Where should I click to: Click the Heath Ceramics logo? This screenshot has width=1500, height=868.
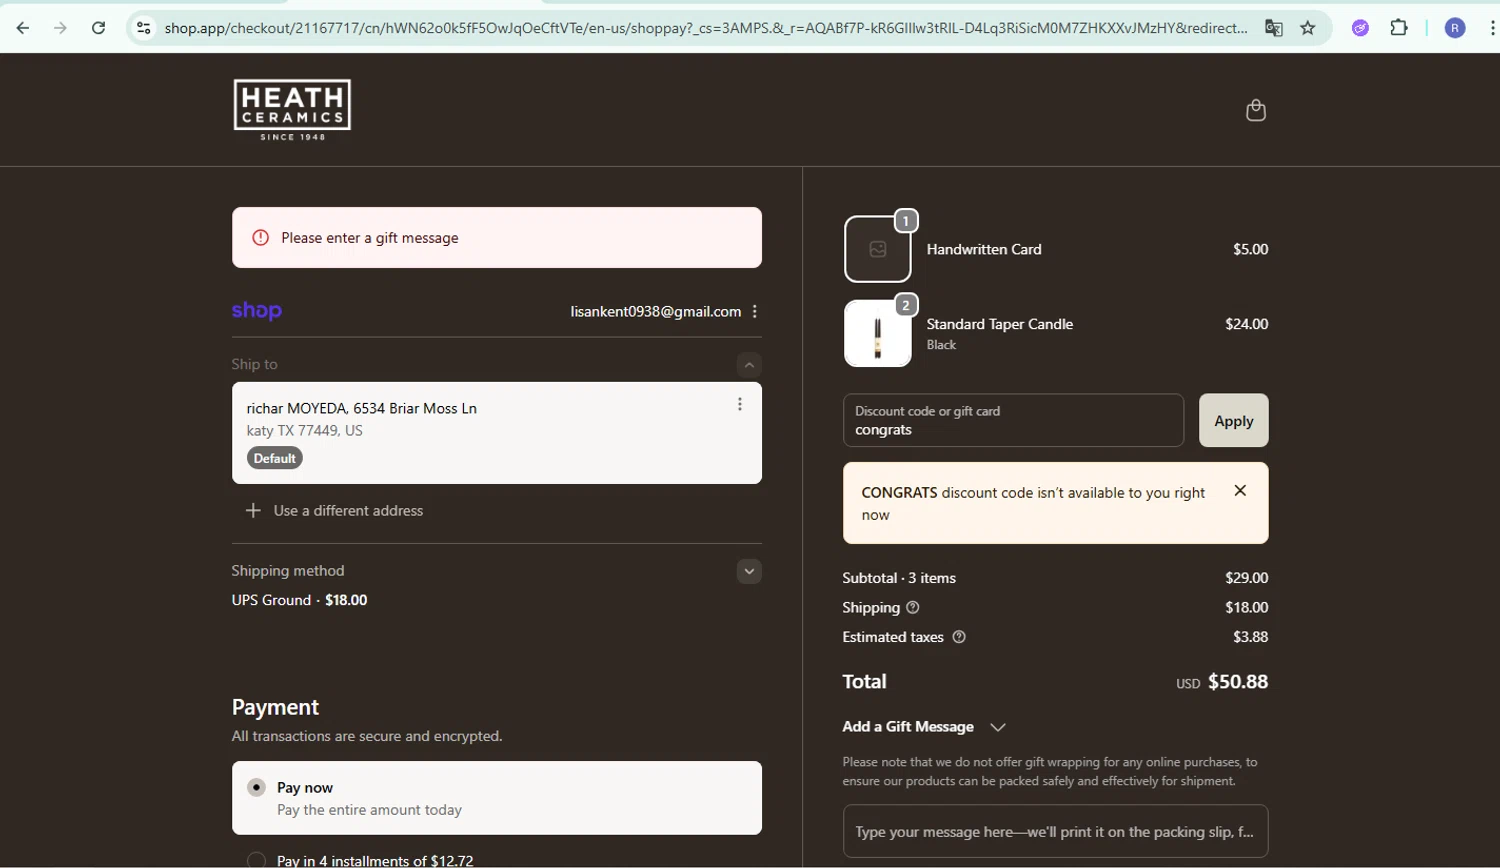coord(292,110)
